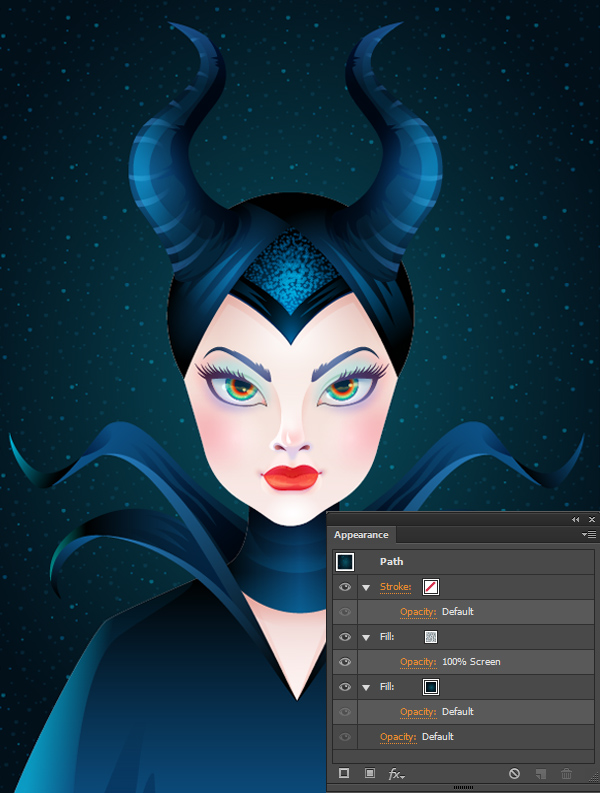Click the Delete Selected Item trash icon
The width and height of the screenshot is (600, 793).
(567, 773)
